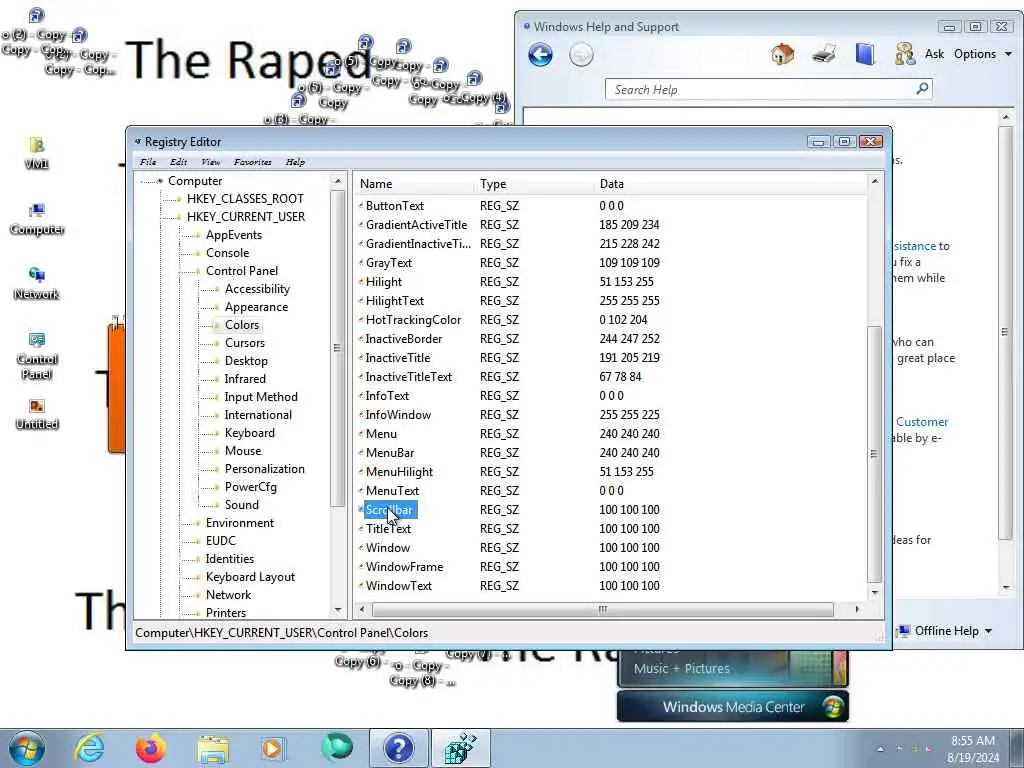1024x768 pixels.
Task: Select the WindowText value icon
Action: point(361,586)
